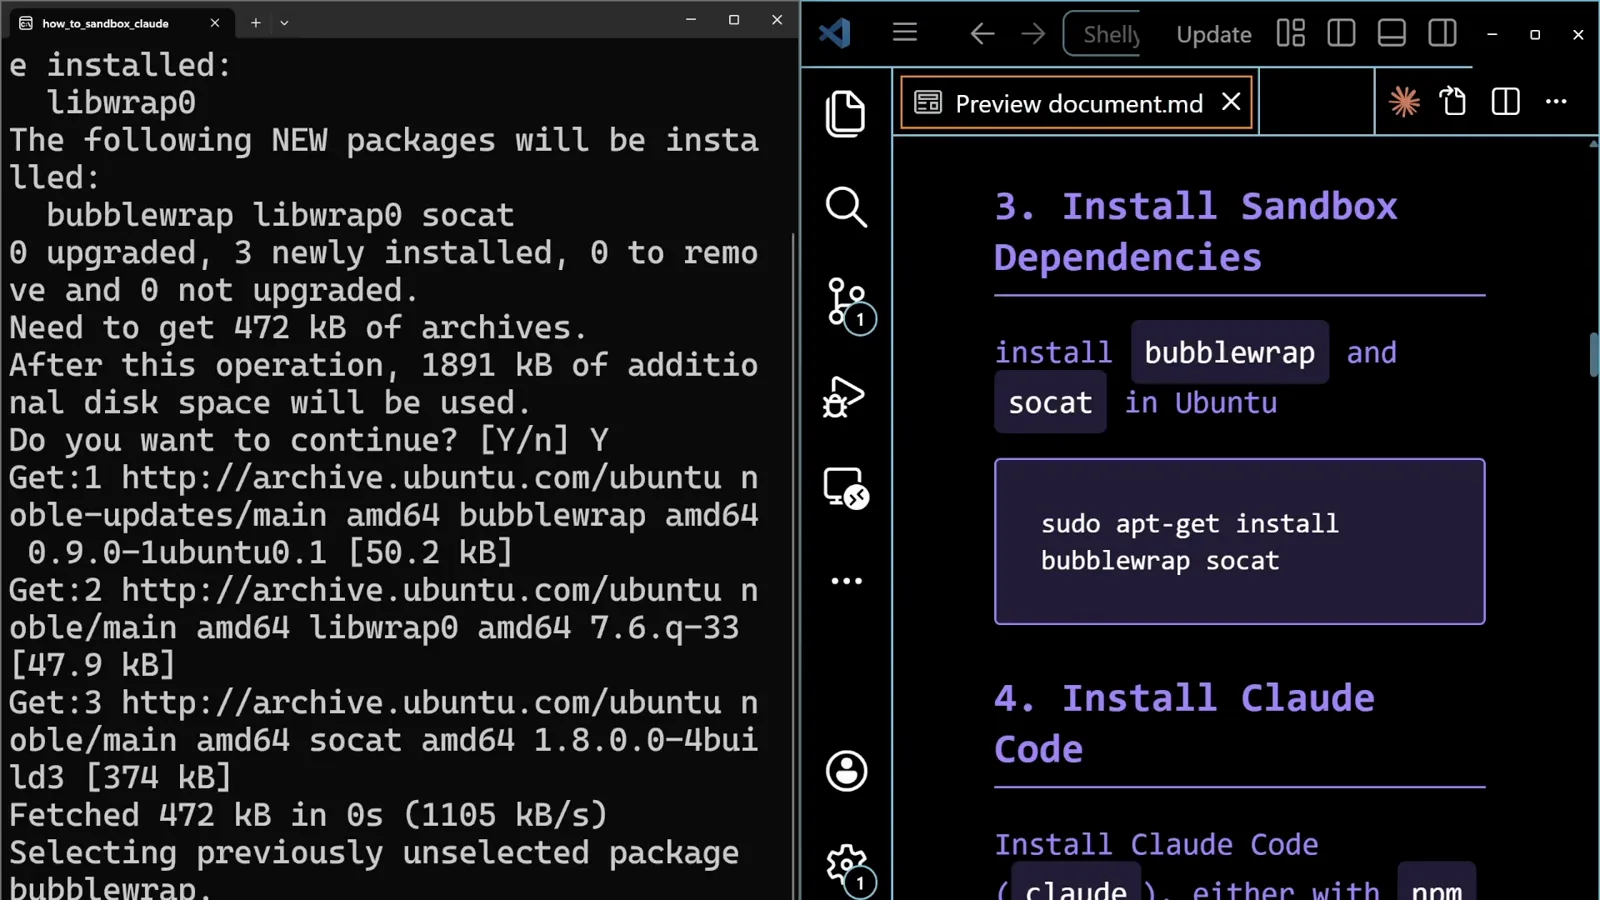Go back with the left arrow
Viewport: 1600px width, 900px height.
(982, 34)
